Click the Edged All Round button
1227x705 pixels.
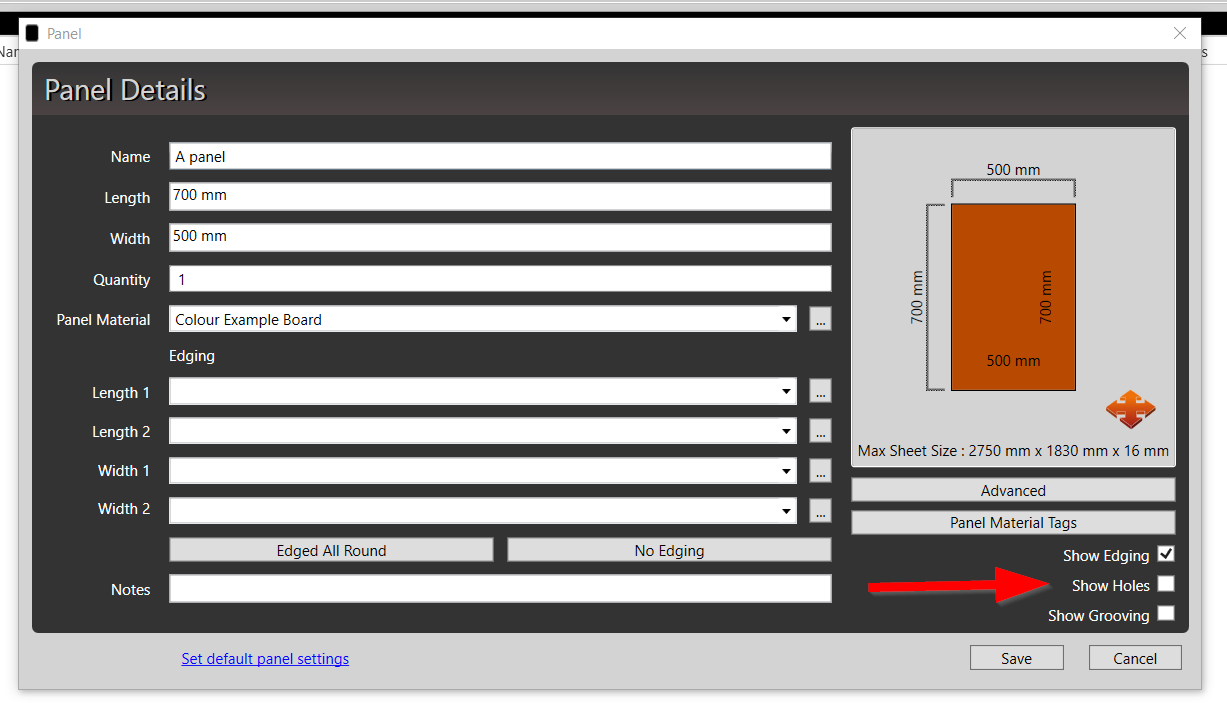(x=331, y=550)
